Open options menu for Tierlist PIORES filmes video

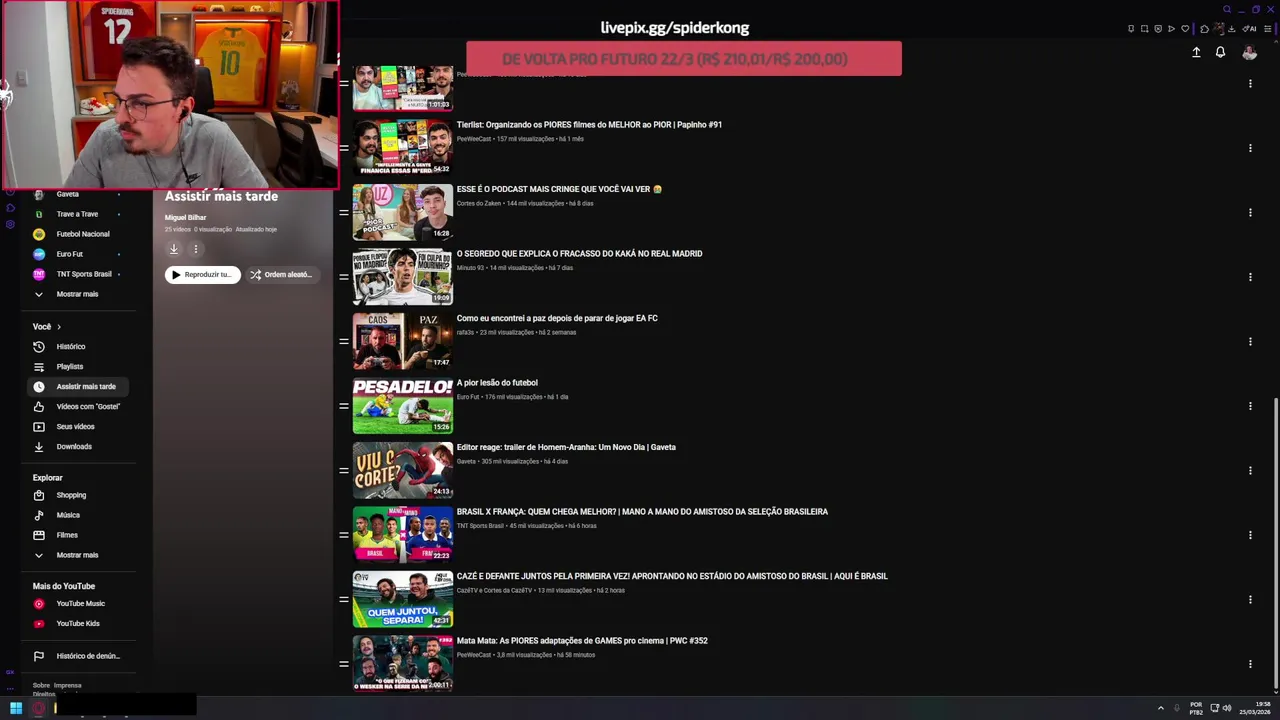(x=1250, y=148)
